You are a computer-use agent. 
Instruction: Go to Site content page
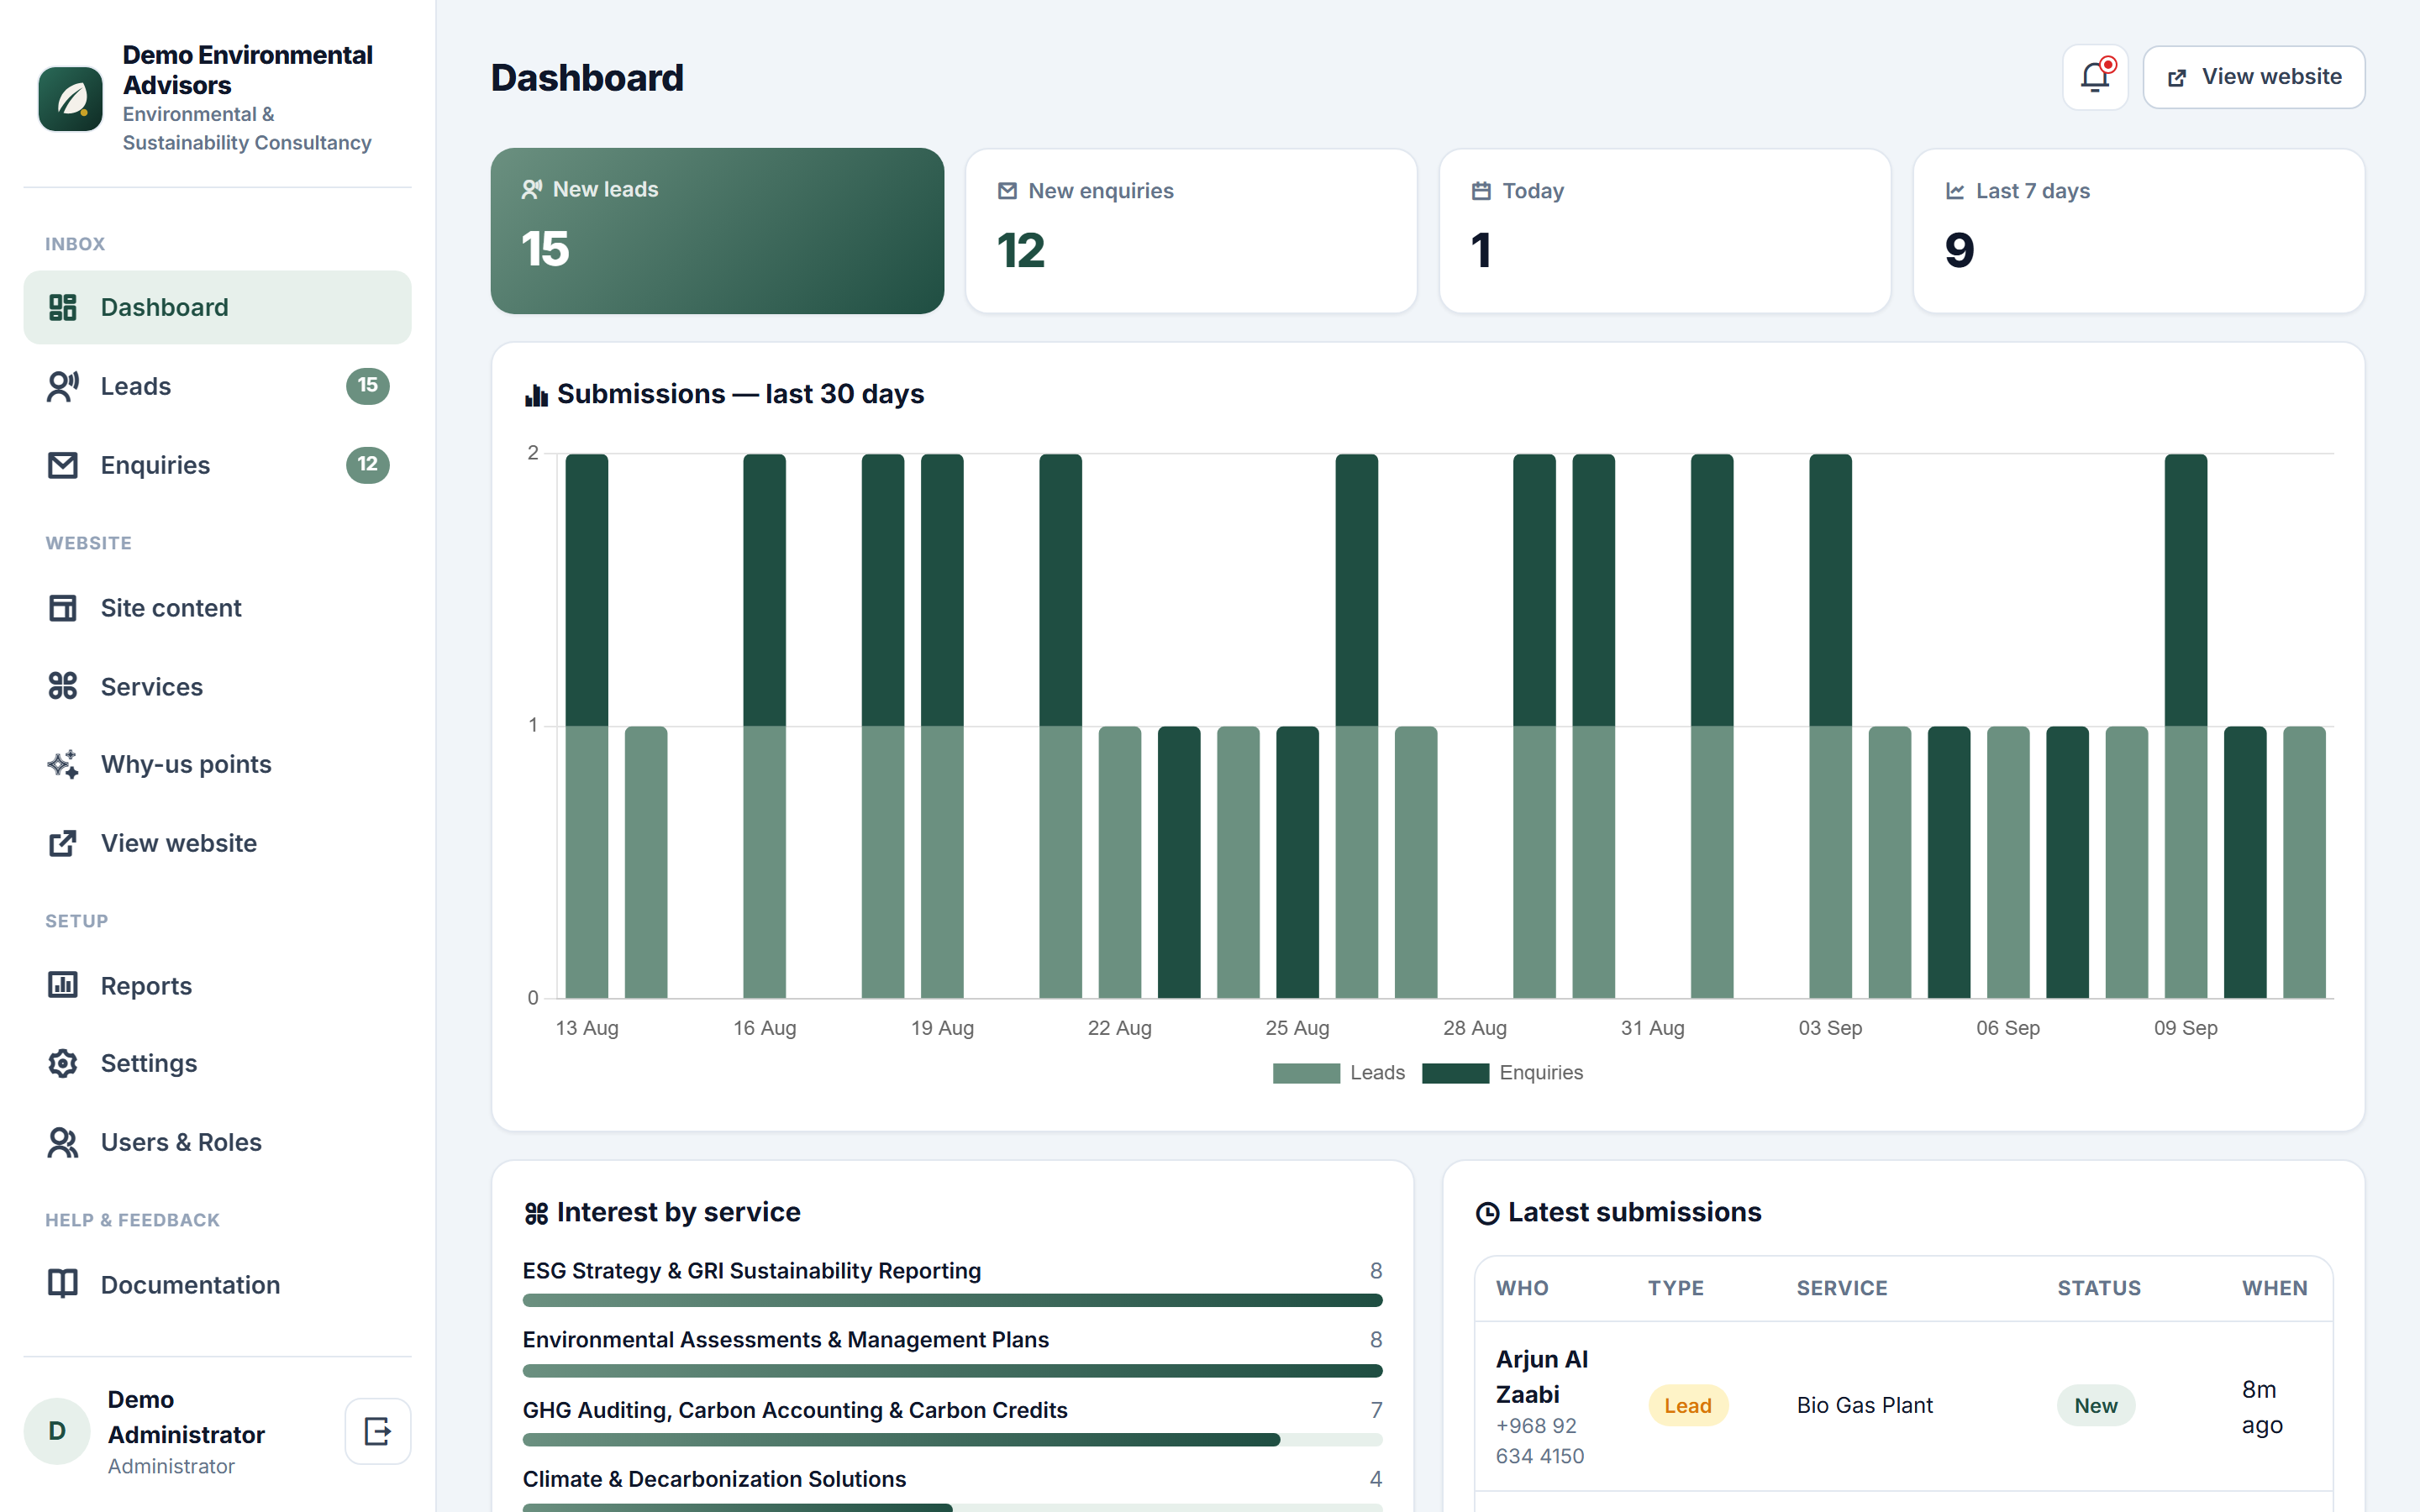(x=218, y=608)
